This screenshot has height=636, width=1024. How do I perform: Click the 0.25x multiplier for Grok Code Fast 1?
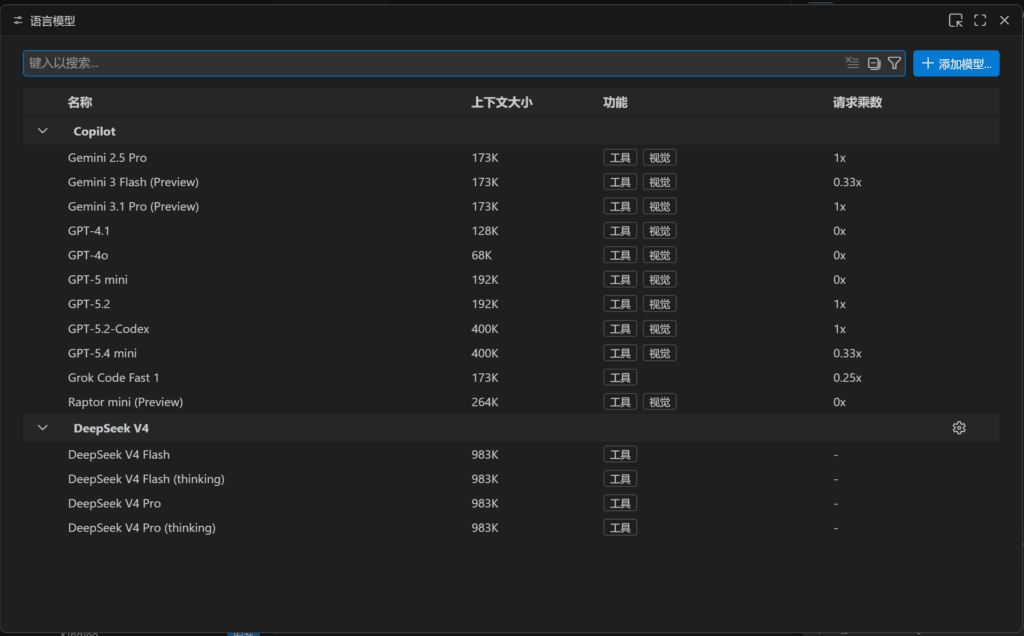click(x=847, y=377)
